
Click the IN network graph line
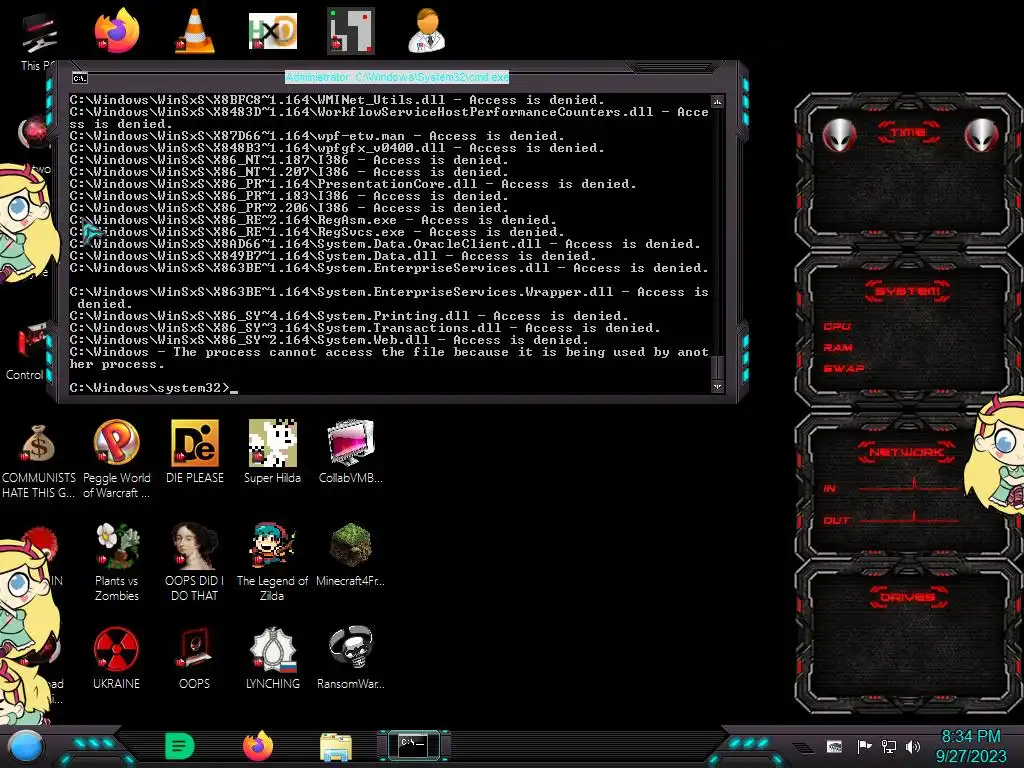coord(909,486)
